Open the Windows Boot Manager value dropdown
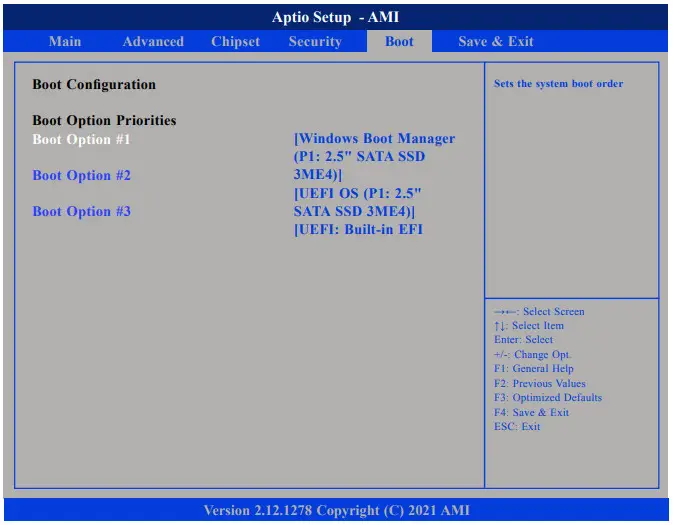The height and width of the screenshot is (525, 673). (x=374, y=156)
